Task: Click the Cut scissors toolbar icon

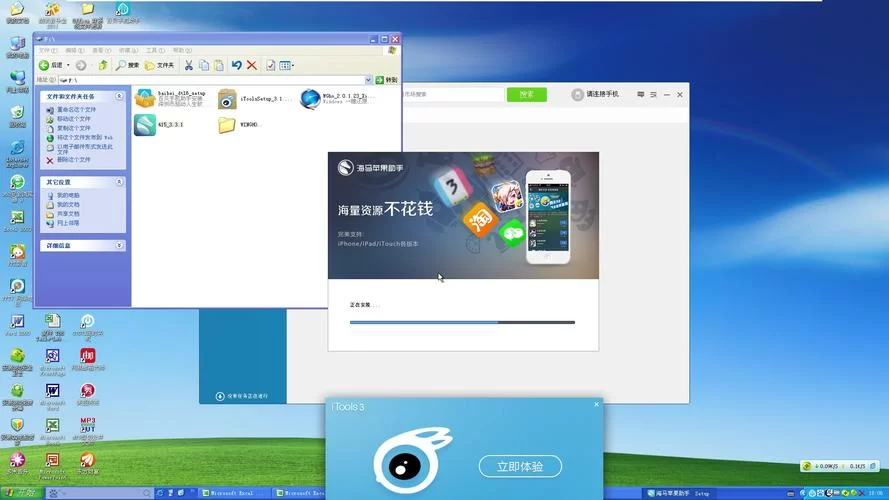Action: 190,65
